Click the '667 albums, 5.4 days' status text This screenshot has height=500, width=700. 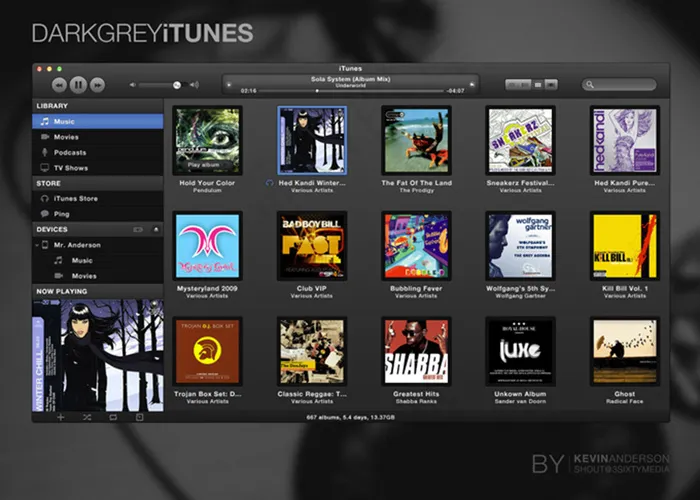(x=350, y=417)
